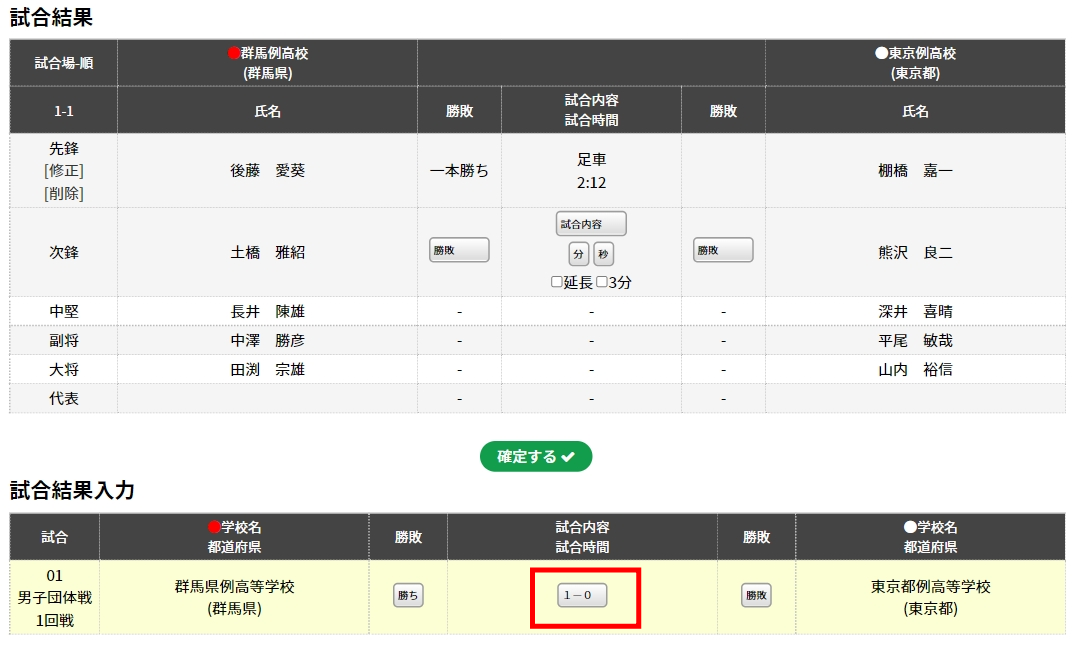This screenshot has height=648, width=1075.
Task: Click the red circle beside 群馬例高校 header
Action: click(234, 54)
